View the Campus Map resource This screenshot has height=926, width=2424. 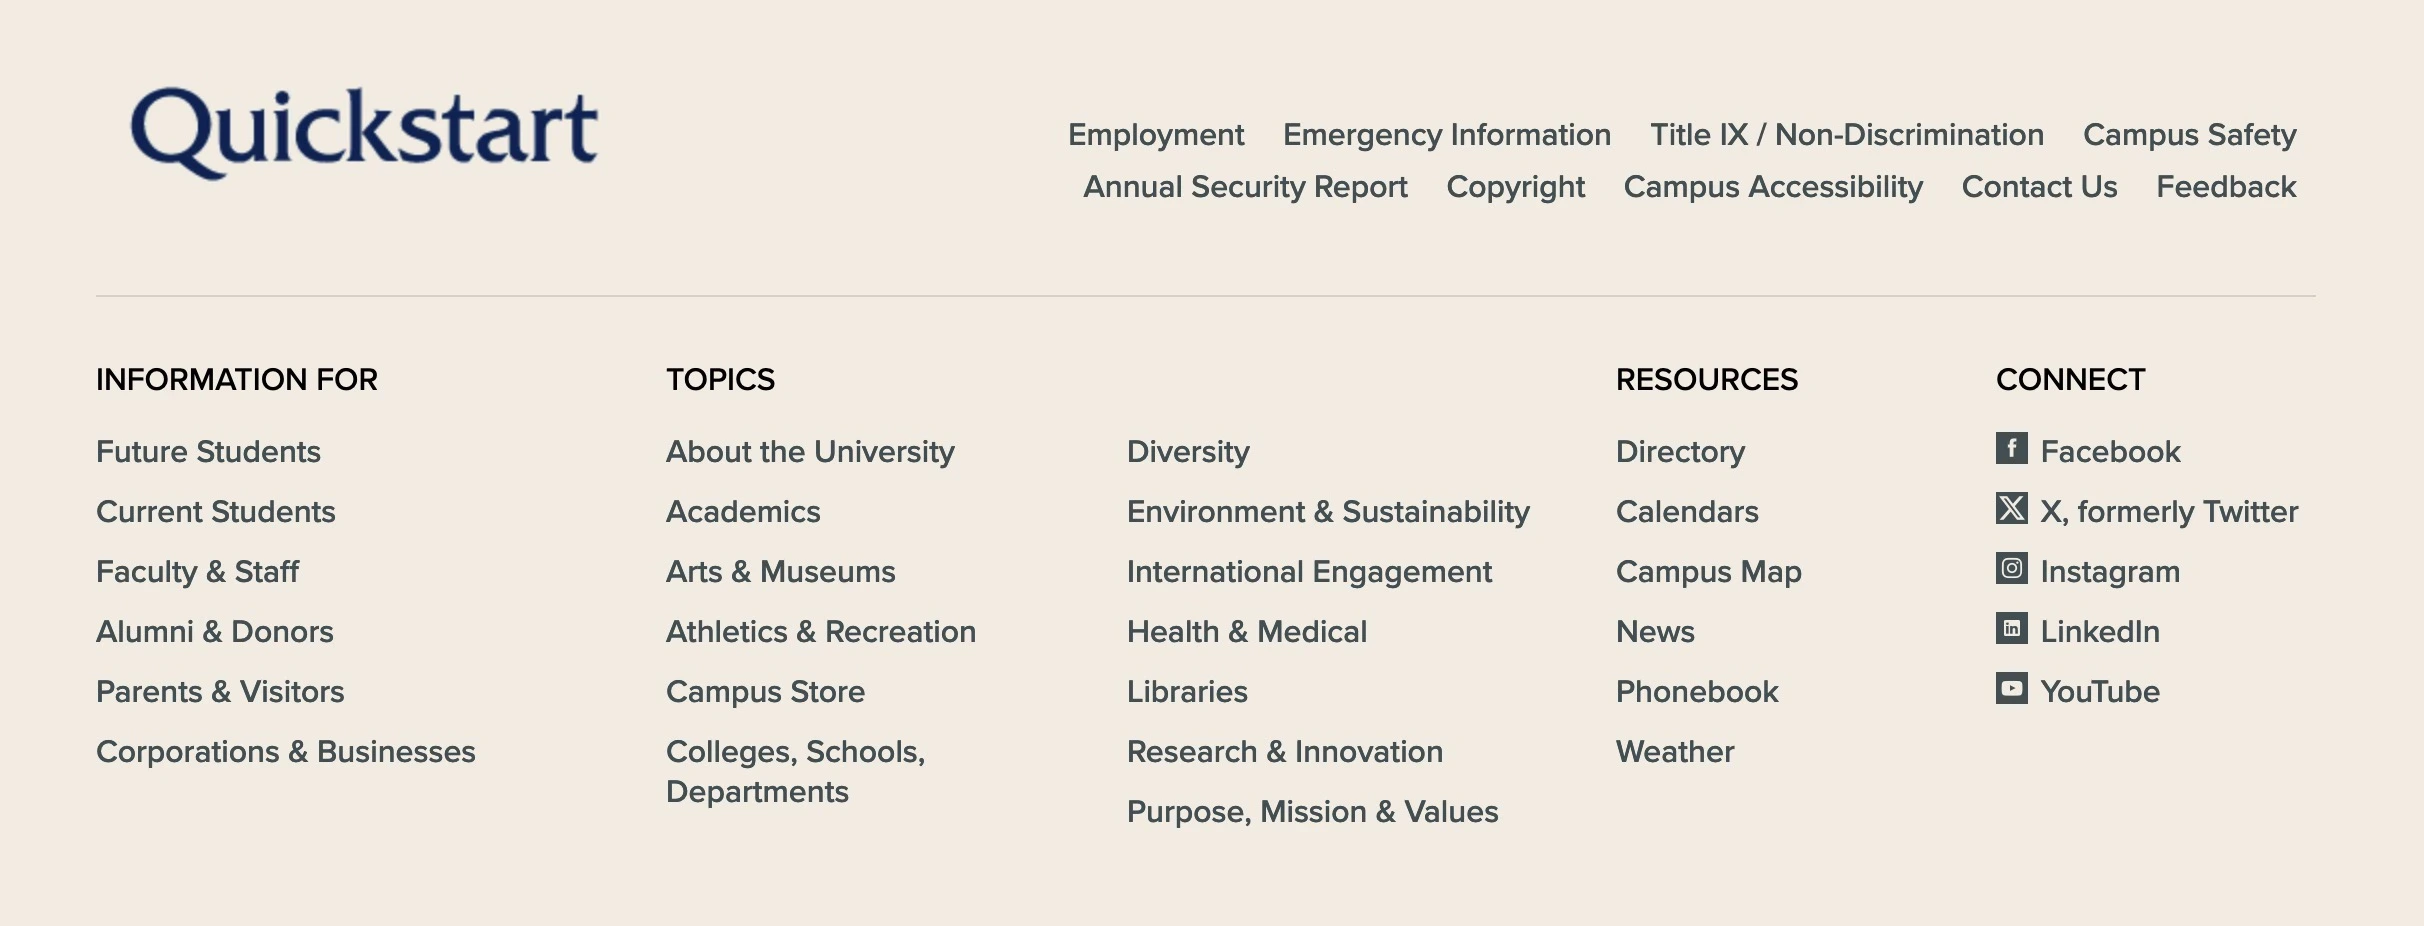[1708, 572]
